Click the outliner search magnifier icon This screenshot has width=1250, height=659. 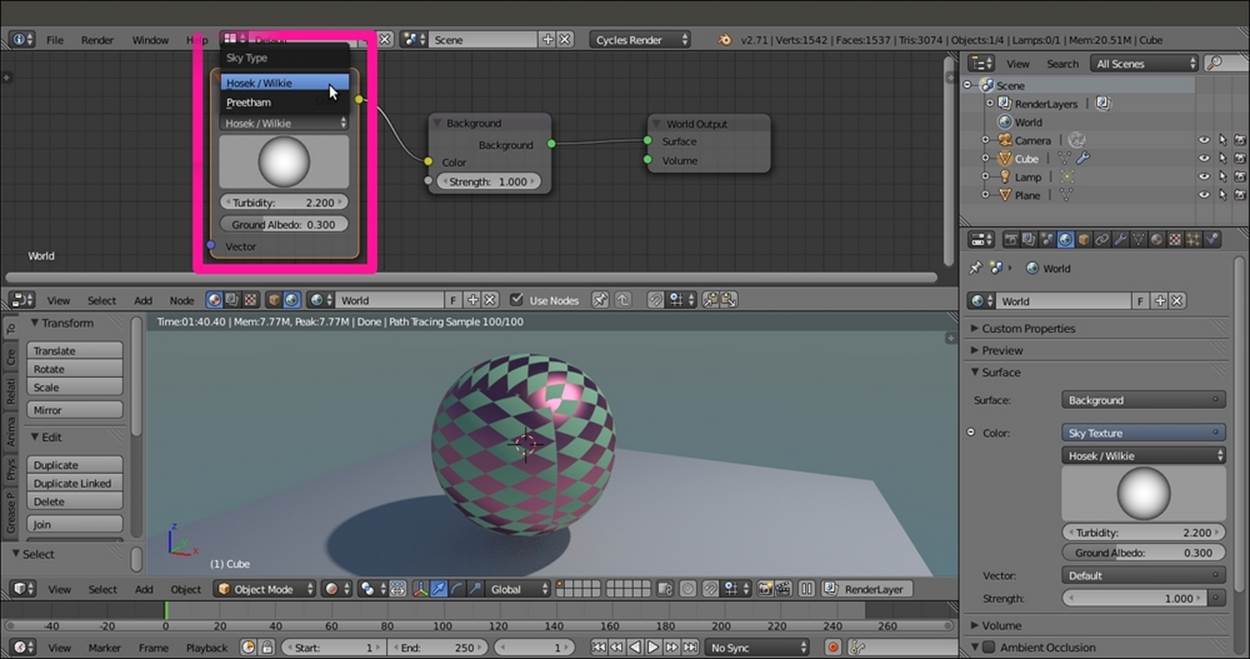1213,64
